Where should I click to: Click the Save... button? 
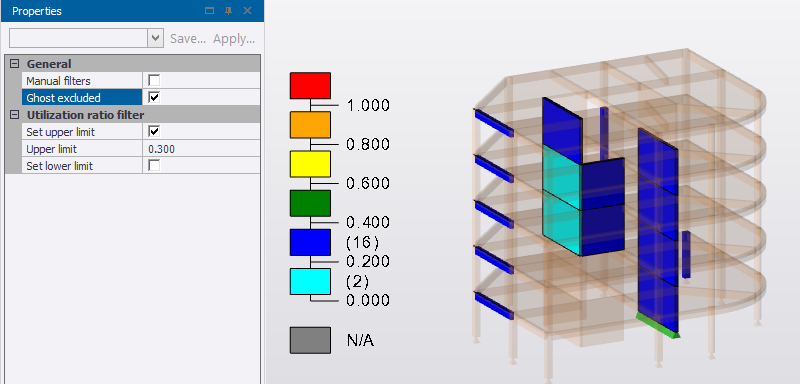188,39
